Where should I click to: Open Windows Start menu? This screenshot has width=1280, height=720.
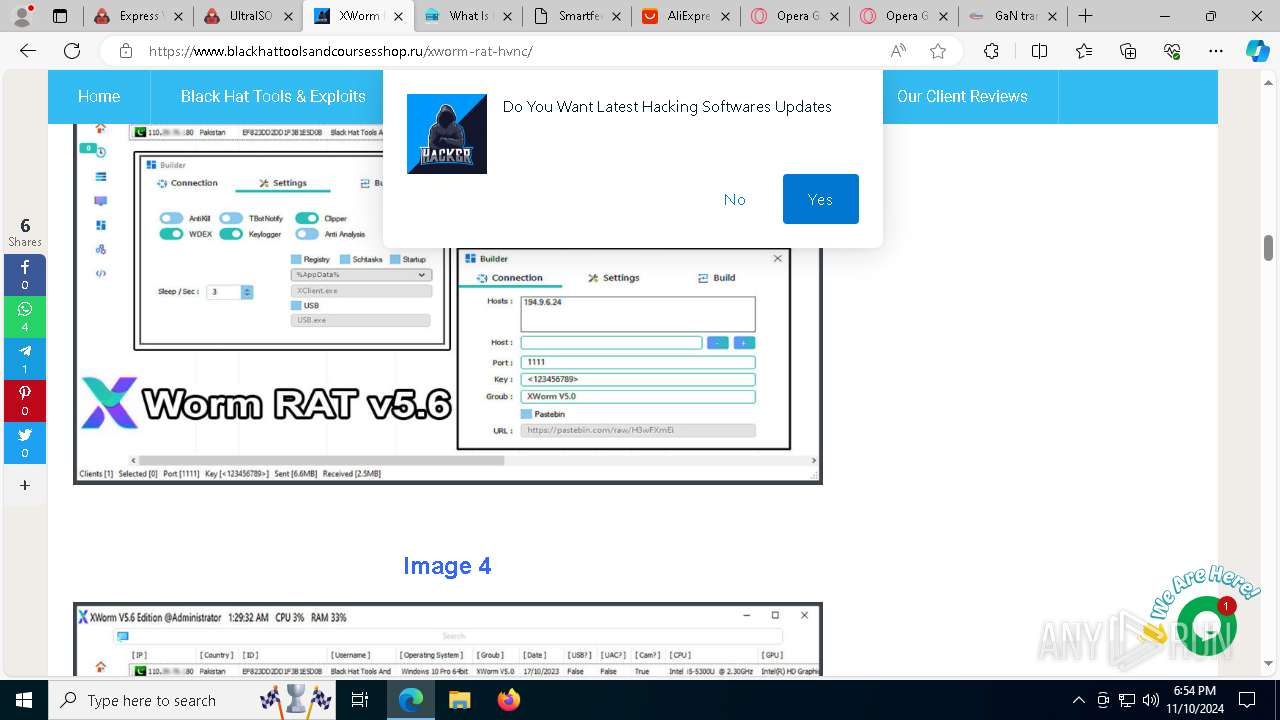click(24, 700)
